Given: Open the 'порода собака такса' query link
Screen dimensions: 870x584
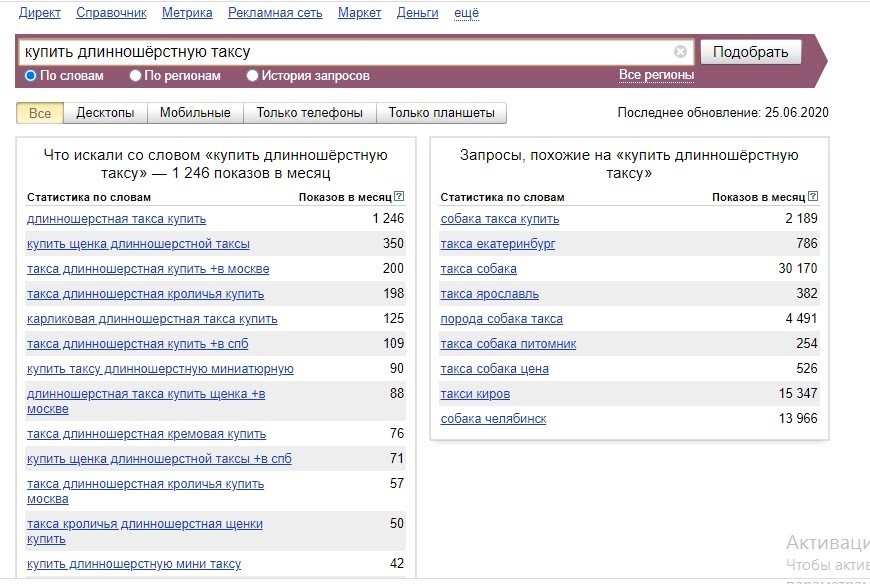Looking at the screenshot, I should [x=501, y=319].
